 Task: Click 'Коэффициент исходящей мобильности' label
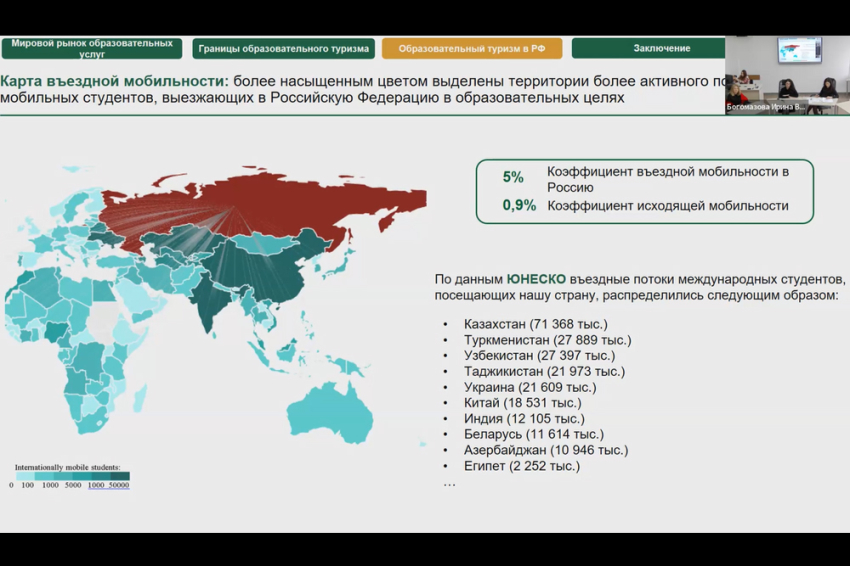click(667, 206)
